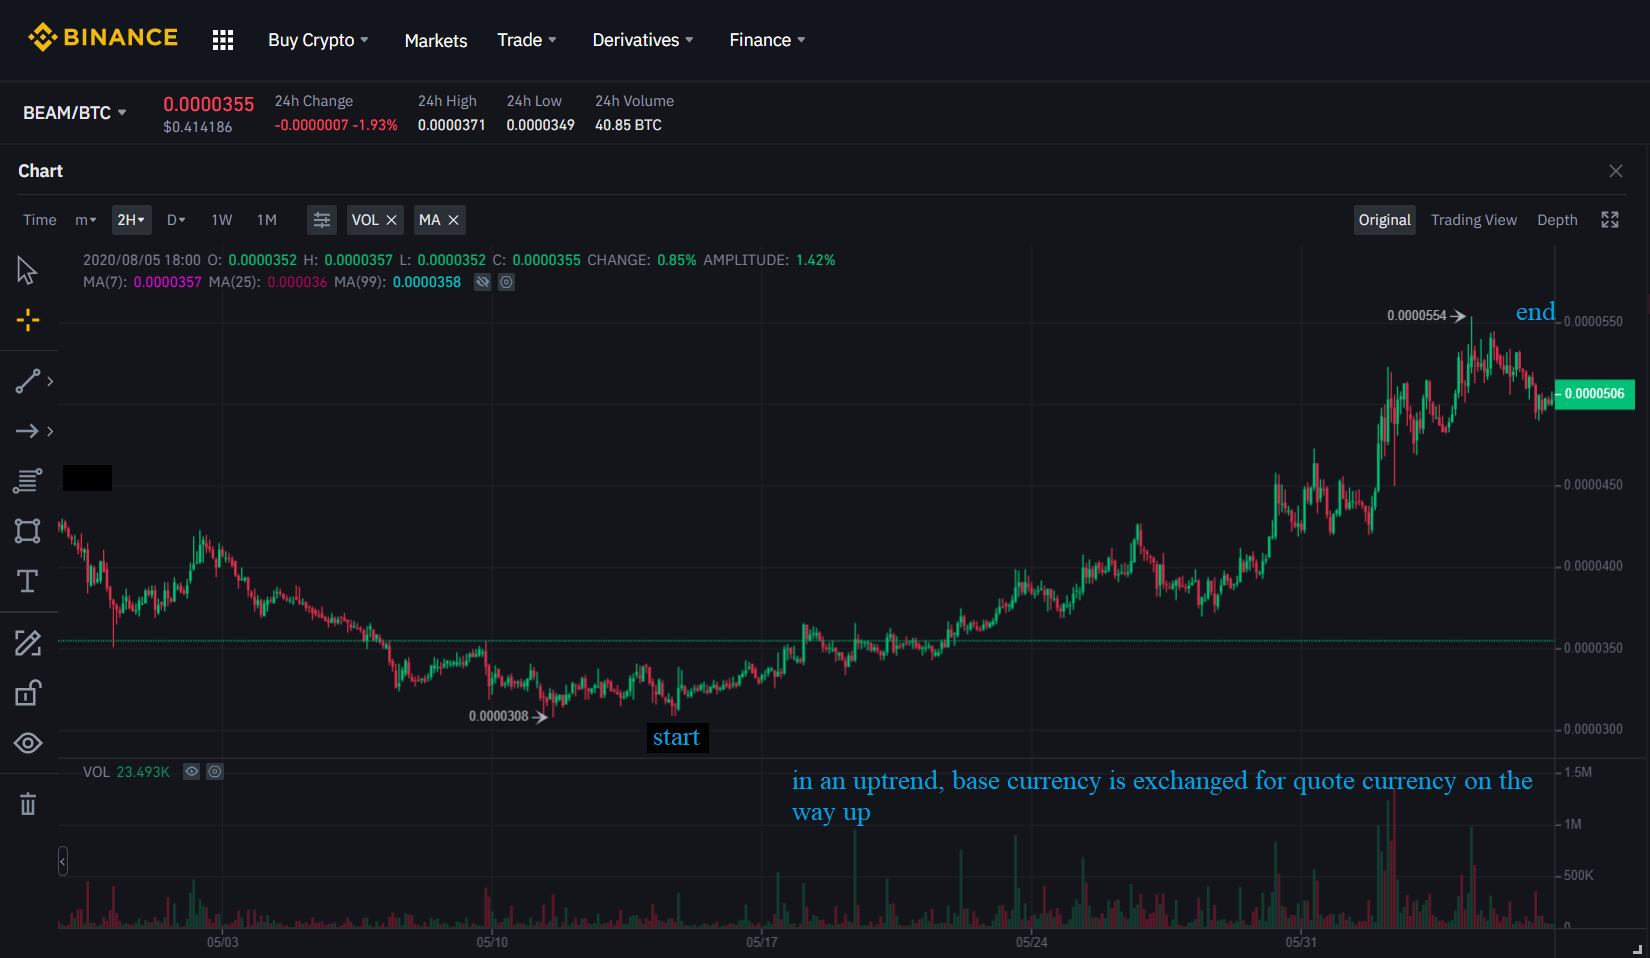
Task: Click the VOL value 23.493K
Action: 143,772
